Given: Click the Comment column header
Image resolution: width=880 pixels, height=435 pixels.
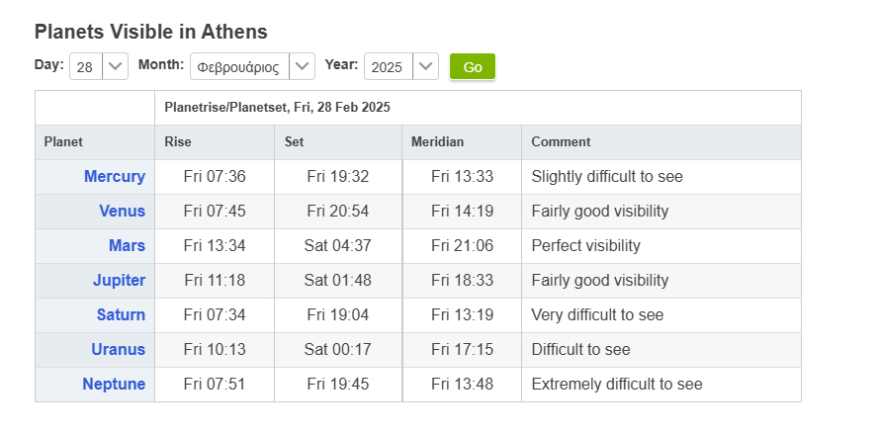Looking at the screenshot, I should click(560, 142).
